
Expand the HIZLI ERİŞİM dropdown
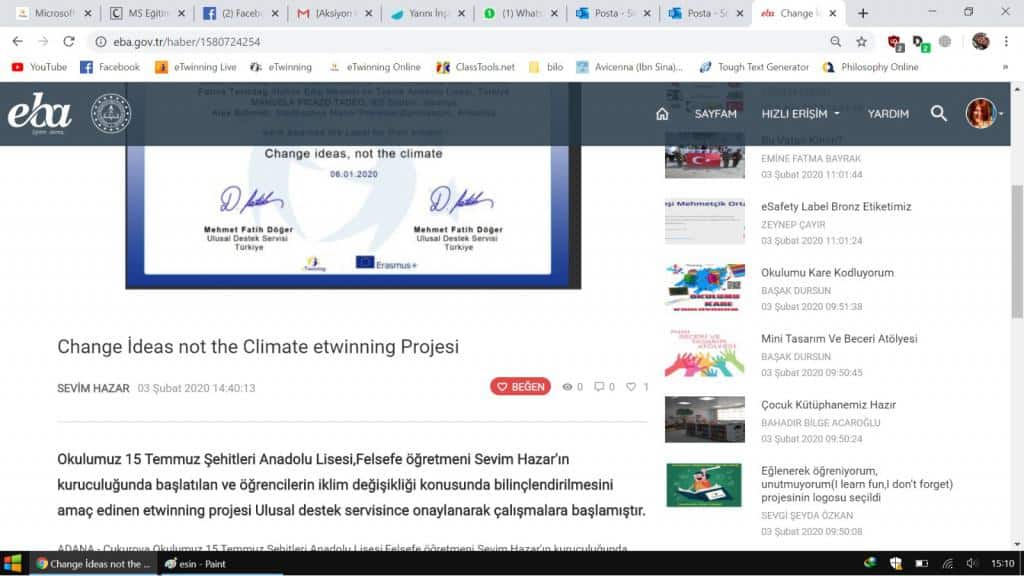(801, 114)
